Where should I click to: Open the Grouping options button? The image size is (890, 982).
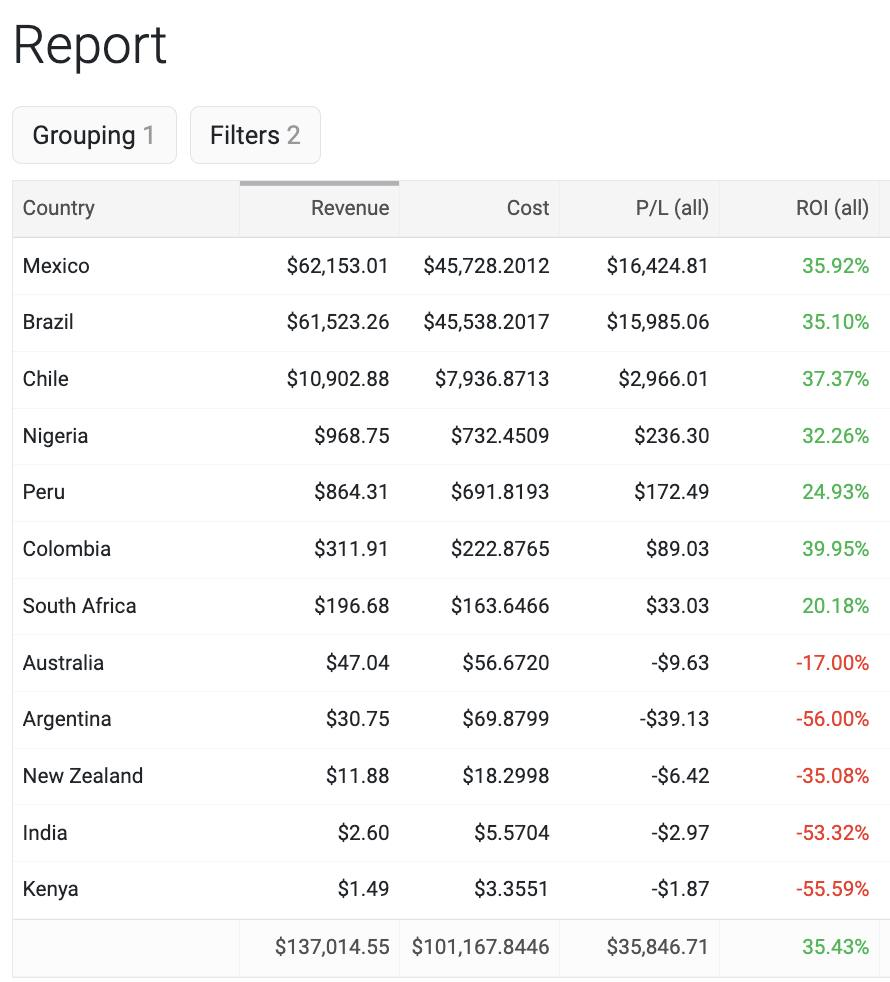coord(94,135)
